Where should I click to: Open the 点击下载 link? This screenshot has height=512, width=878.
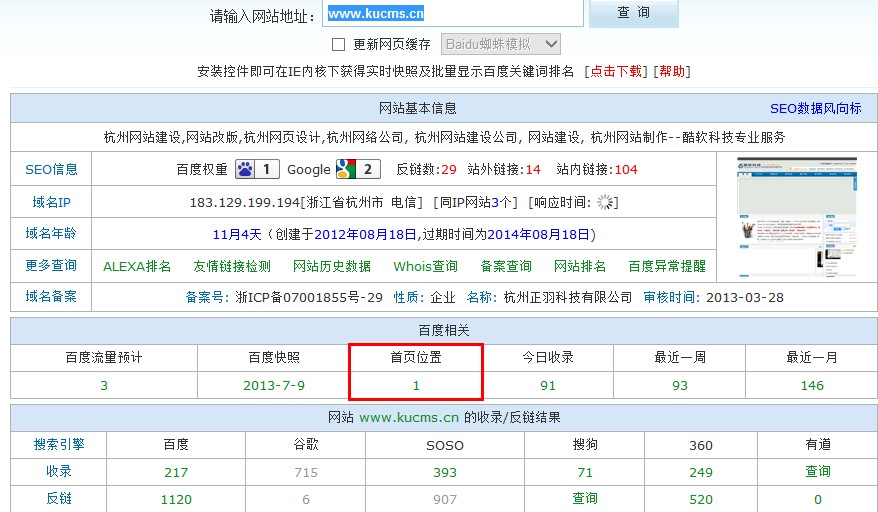point(616,71)
